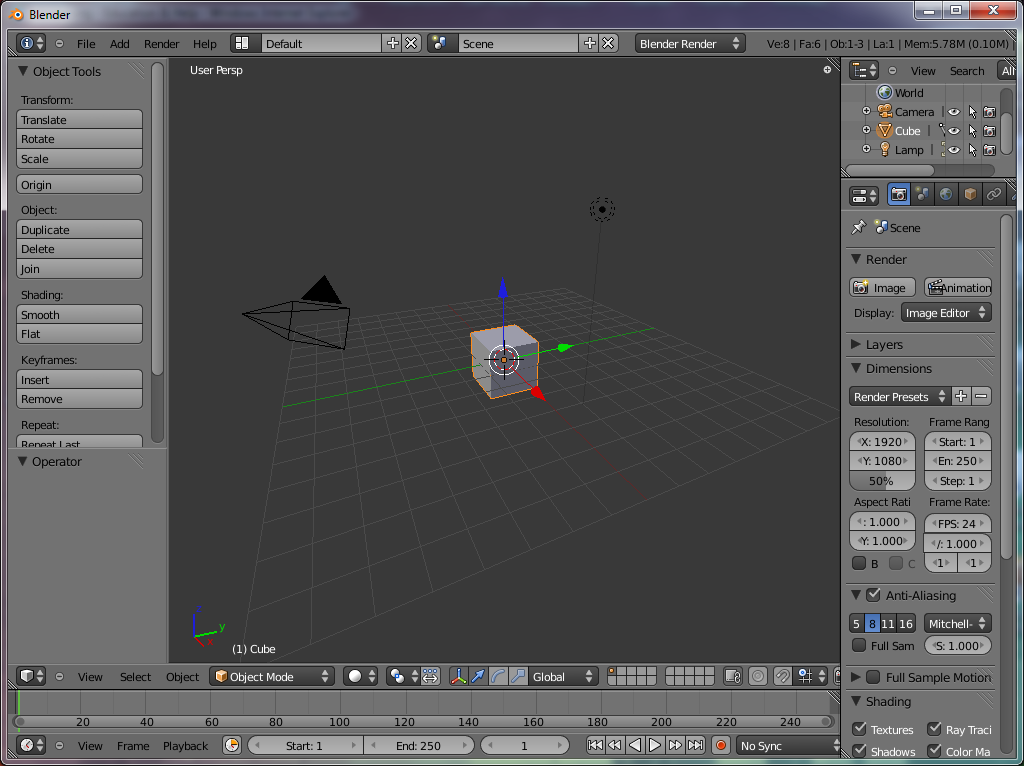Open the Global orientation dropdown

(x=563, y=676)
